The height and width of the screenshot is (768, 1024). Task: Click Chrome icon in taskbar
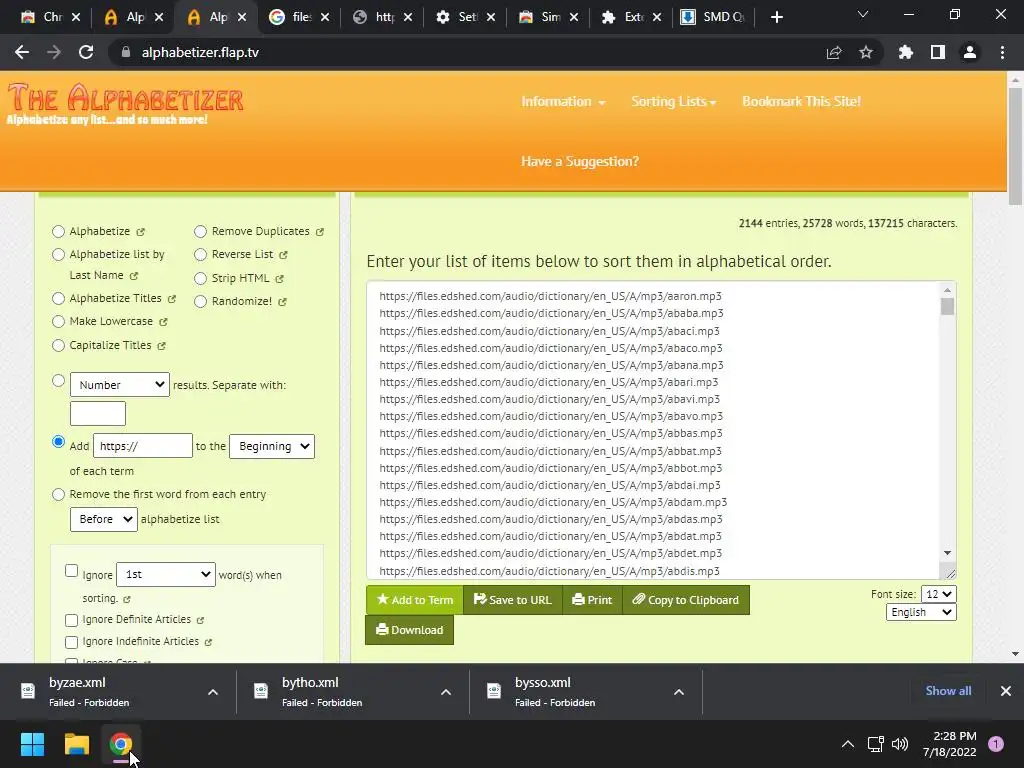click(121, 744)
